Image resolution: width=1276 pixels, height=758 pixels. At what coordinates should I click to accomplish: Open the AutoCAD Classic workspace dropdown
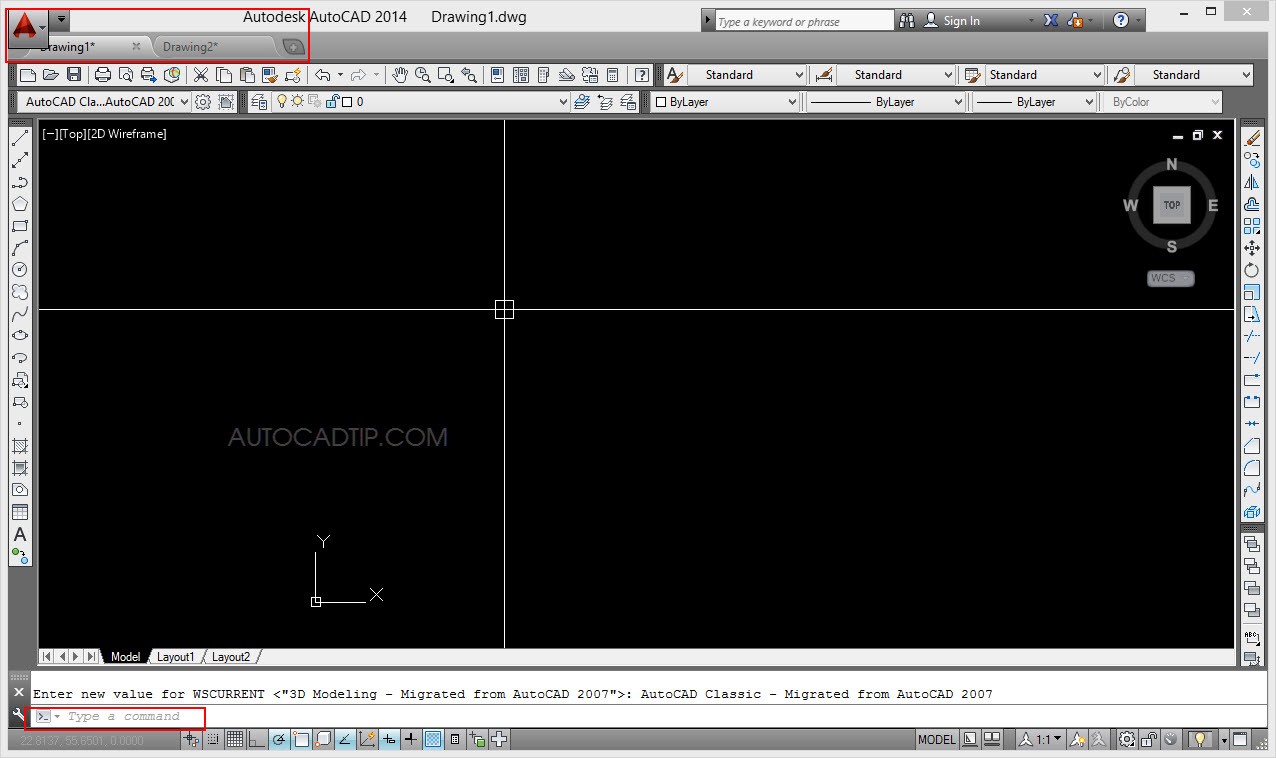(106, 102)
